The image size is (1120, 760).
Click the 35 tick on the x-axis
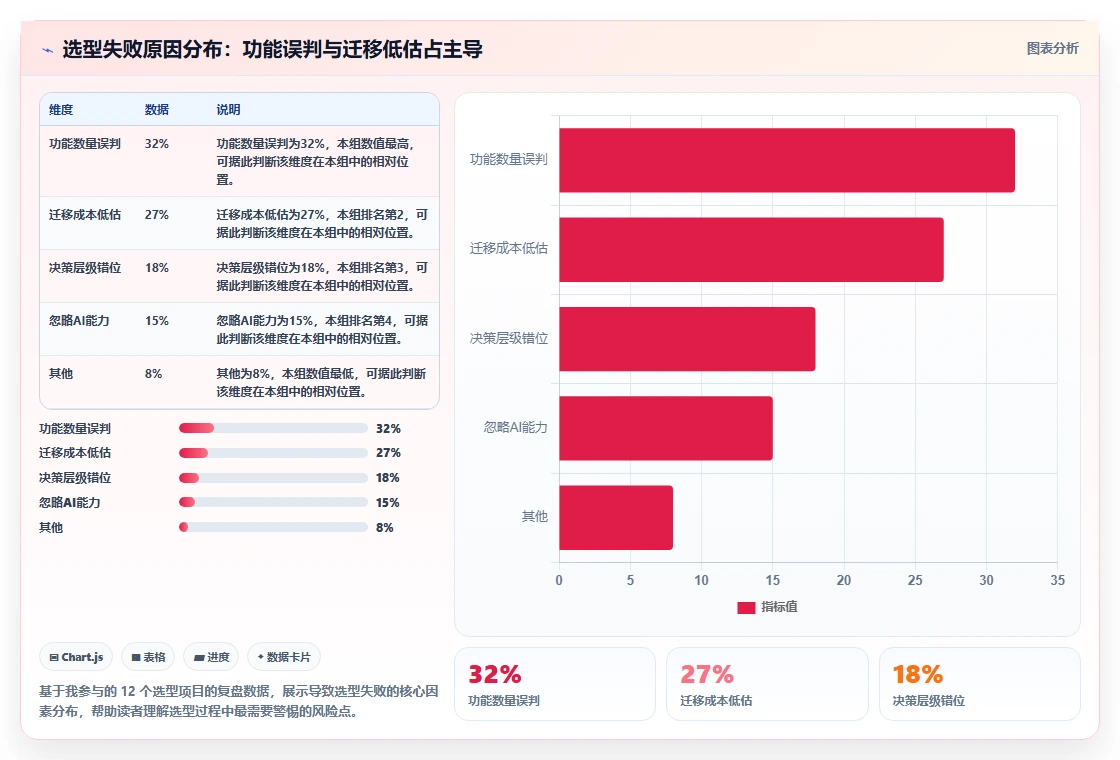point(1057,581)
